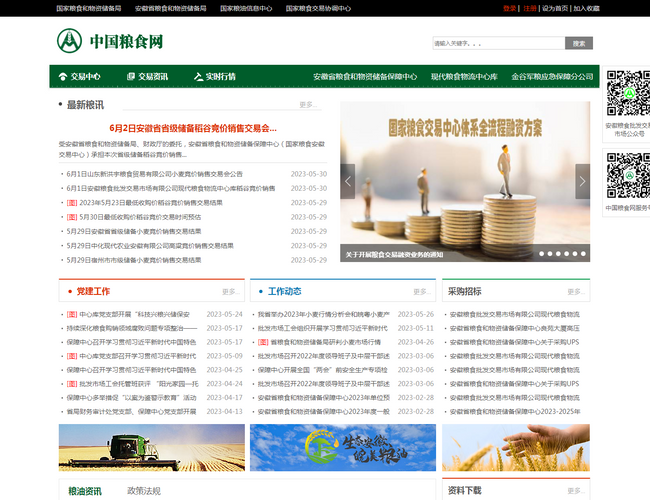Click 更多 next to 最新粮讯 heading
The height and width of the screenshot is (500, 650).
coord(308,105)
